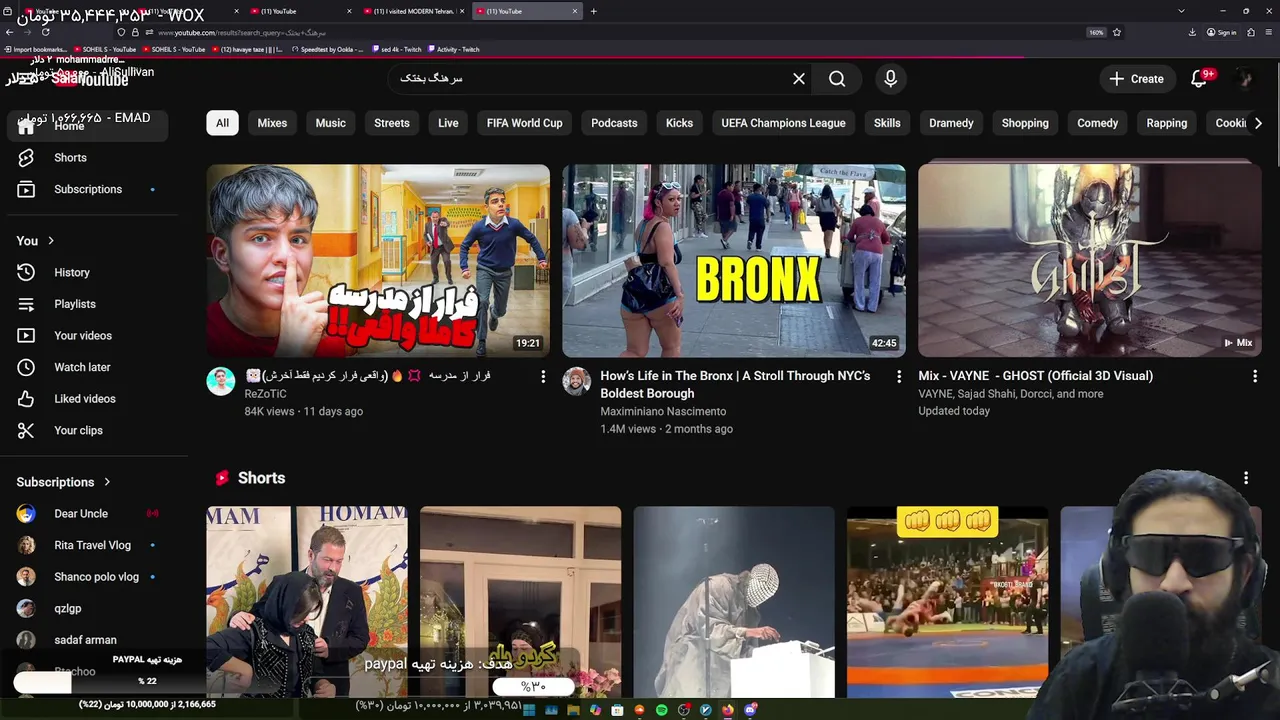Open the Maximiniano Nascimento channel avatar
The height and width of the screenshot is (720, 1280).
pos(576,381)
